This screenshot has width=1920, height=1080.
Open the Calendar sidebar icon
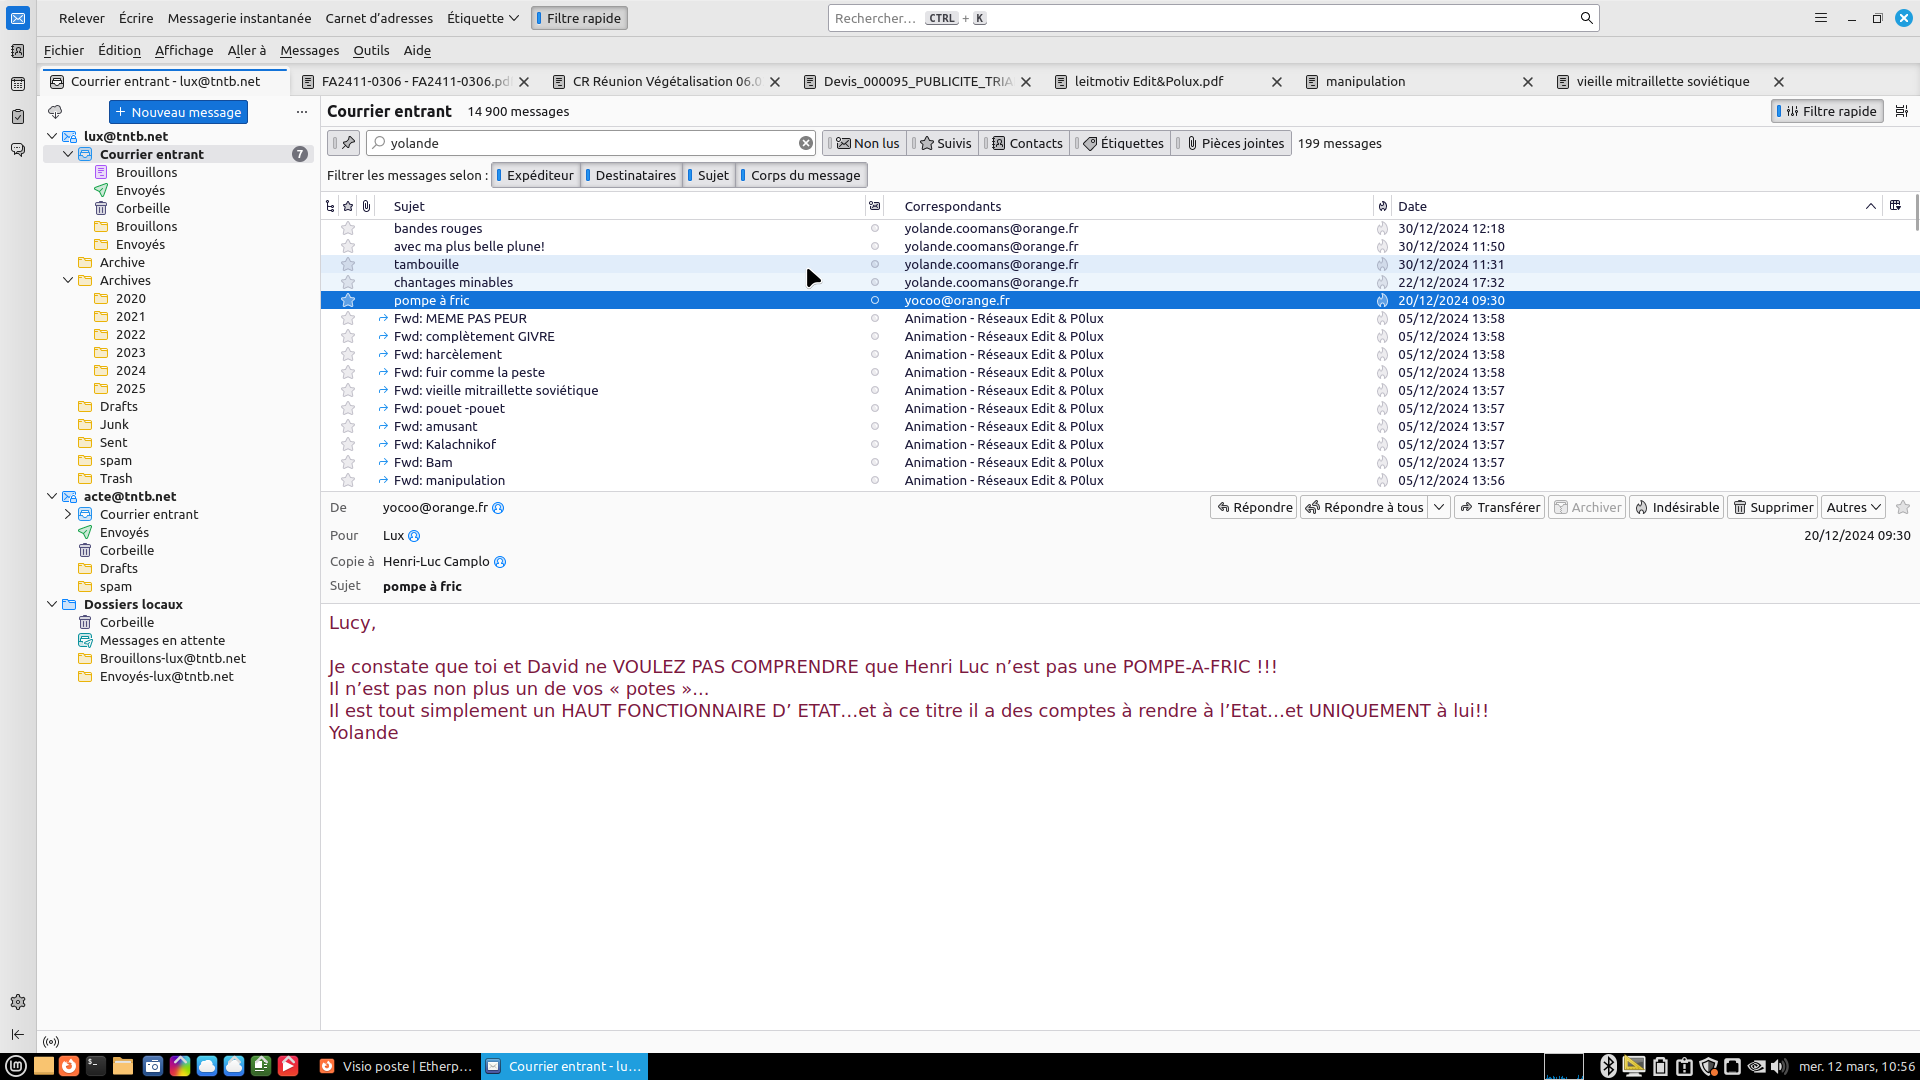click(17, 84)
